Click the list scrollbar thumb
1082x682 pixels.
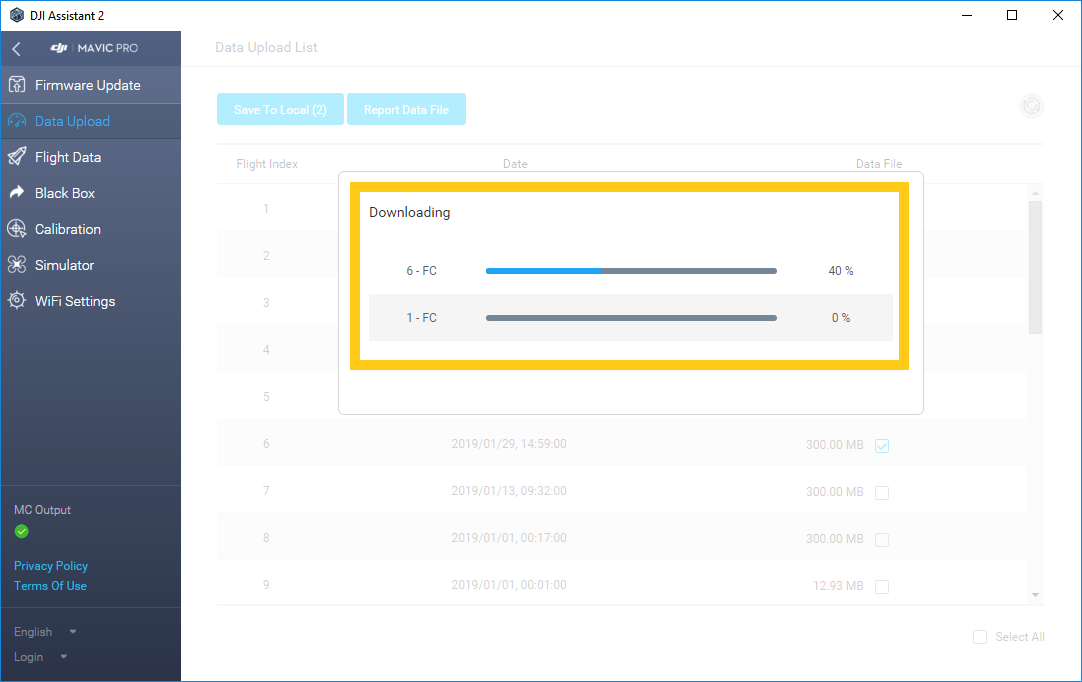click(1035, 267)
